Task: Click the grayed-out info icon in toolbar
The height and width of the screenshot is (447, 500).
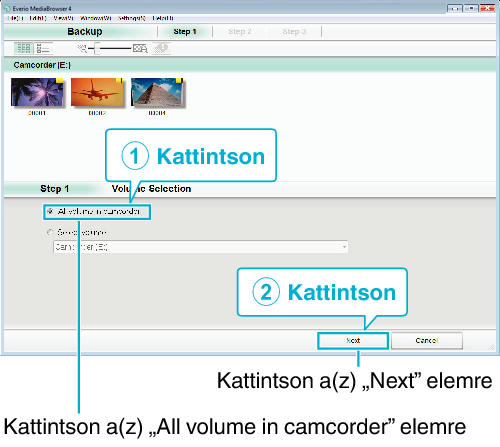Action: (162, 48)
